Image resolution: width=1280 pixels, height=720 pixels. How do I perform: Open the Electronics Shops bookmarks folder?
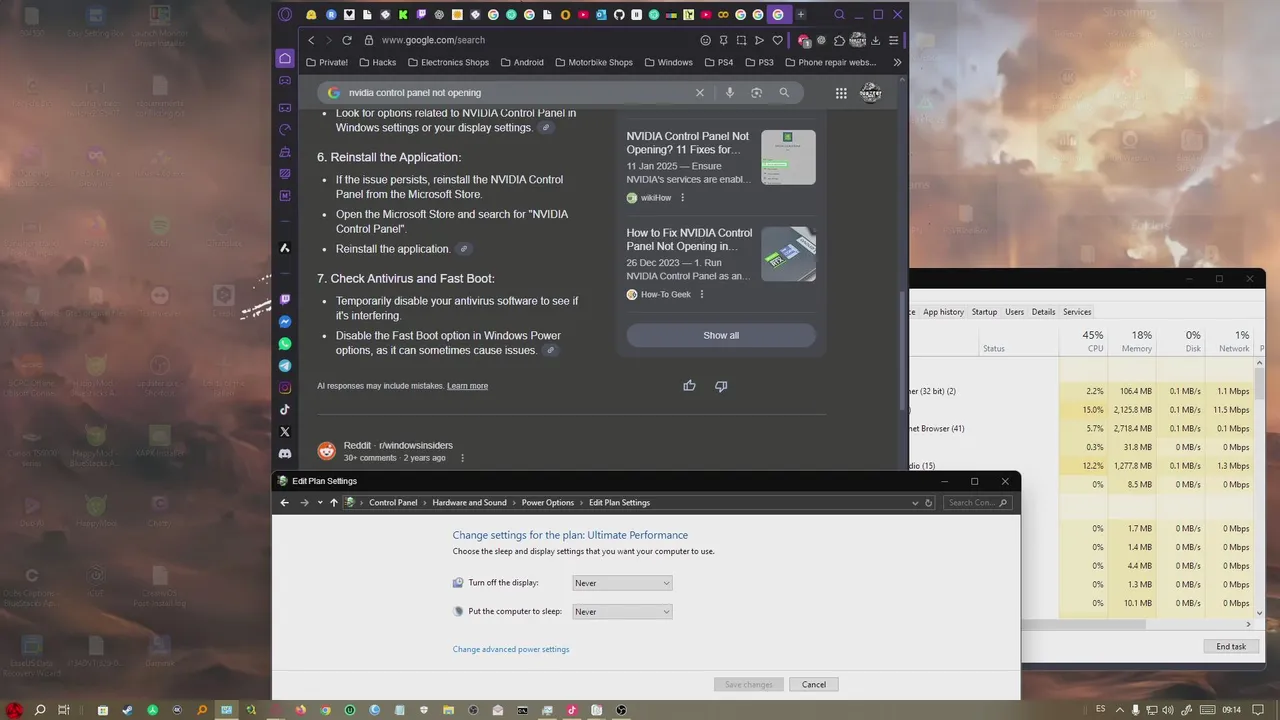click(x=447, y=62)
